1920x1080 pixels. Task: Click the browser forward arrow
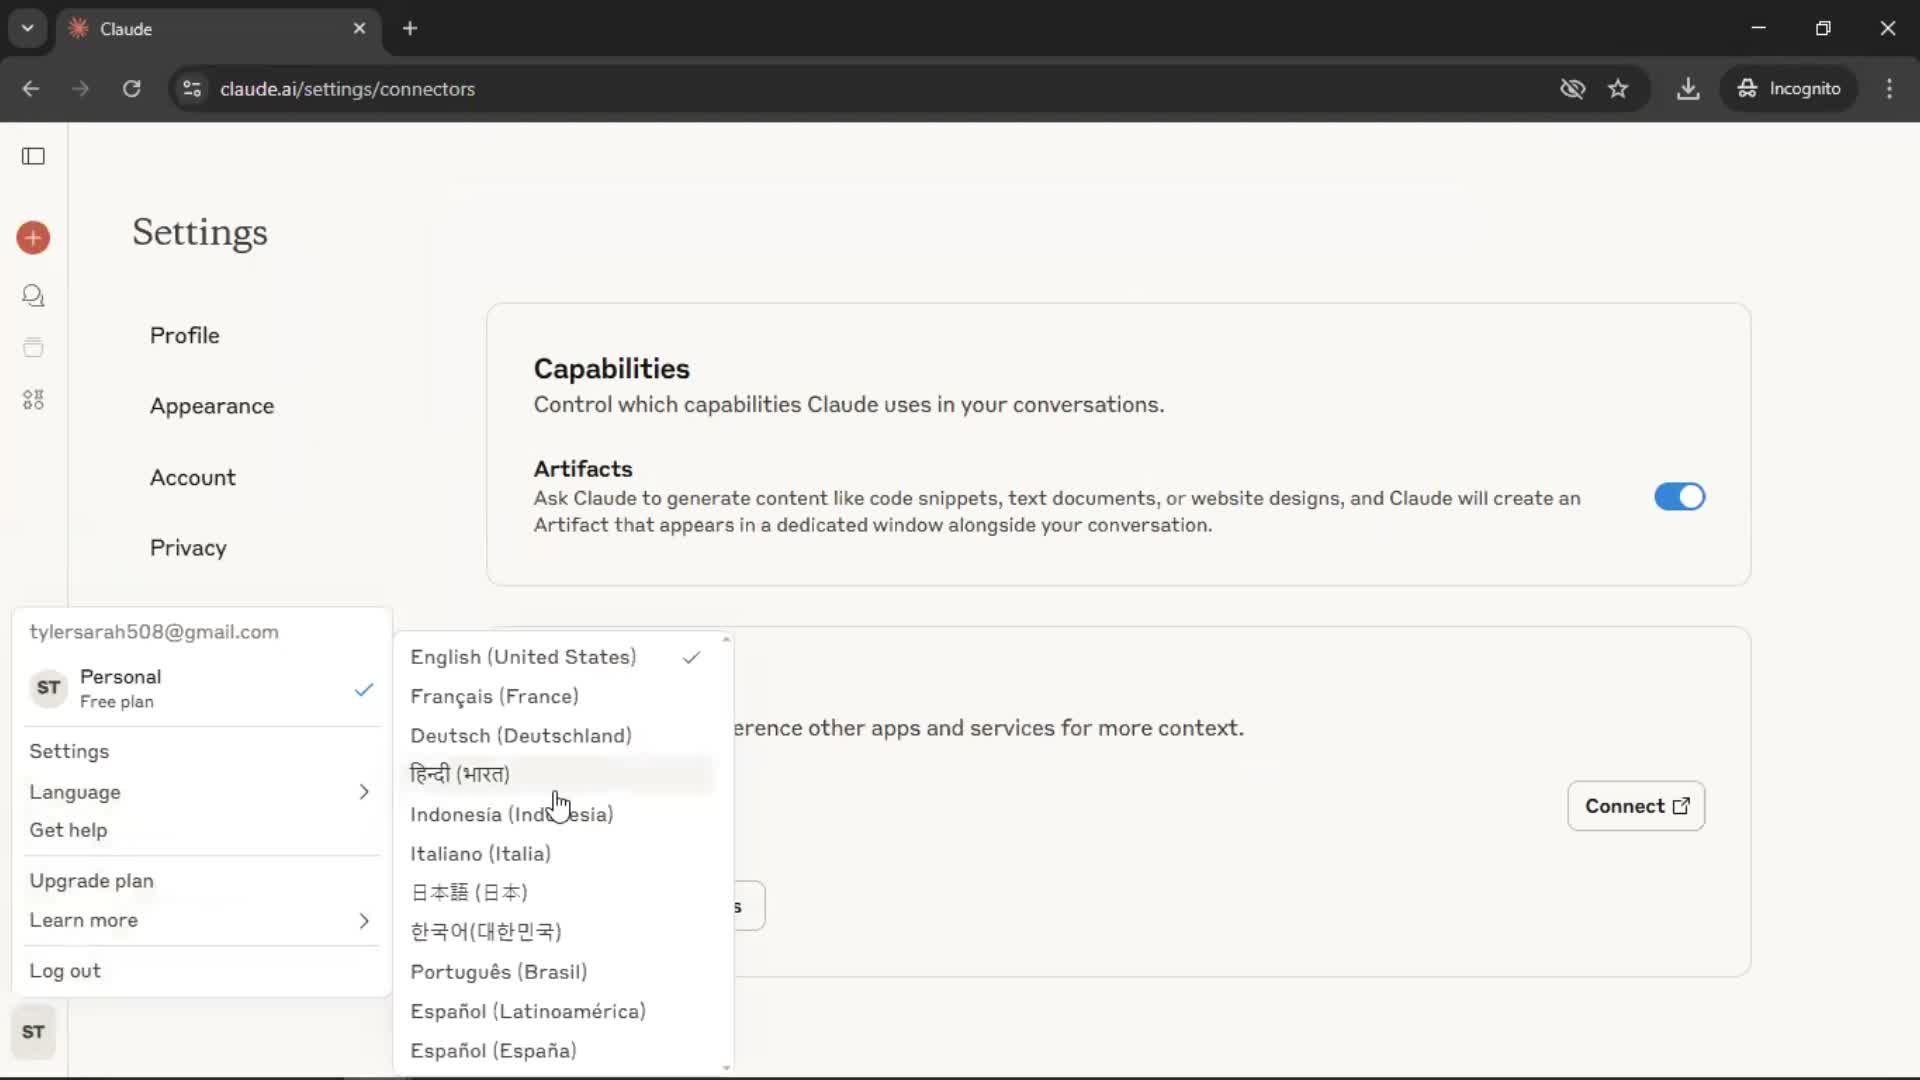(x=80, y=89)
